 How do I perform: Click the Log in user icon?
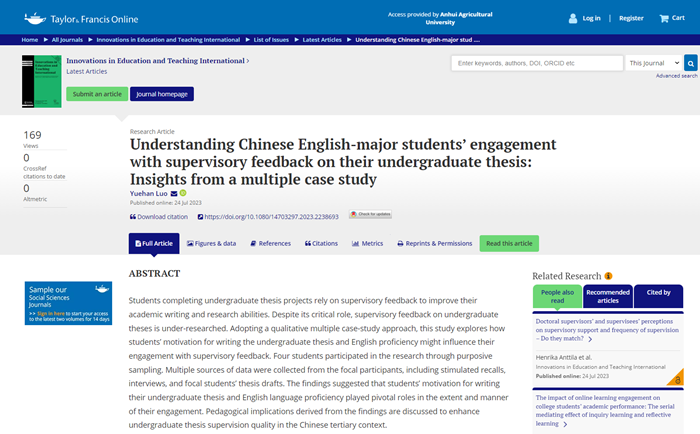[x=574, y=18]
